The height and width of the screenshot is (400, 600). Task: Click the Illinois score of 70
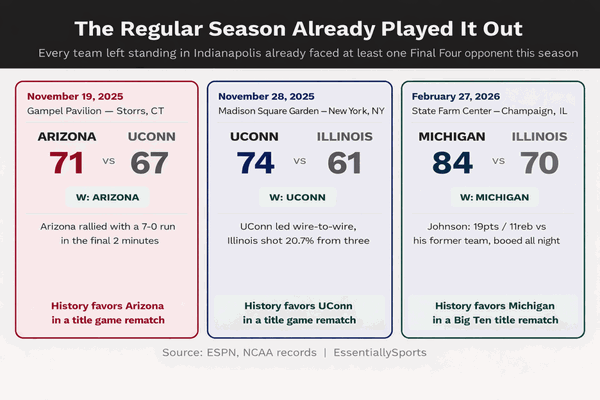[535, 162]
